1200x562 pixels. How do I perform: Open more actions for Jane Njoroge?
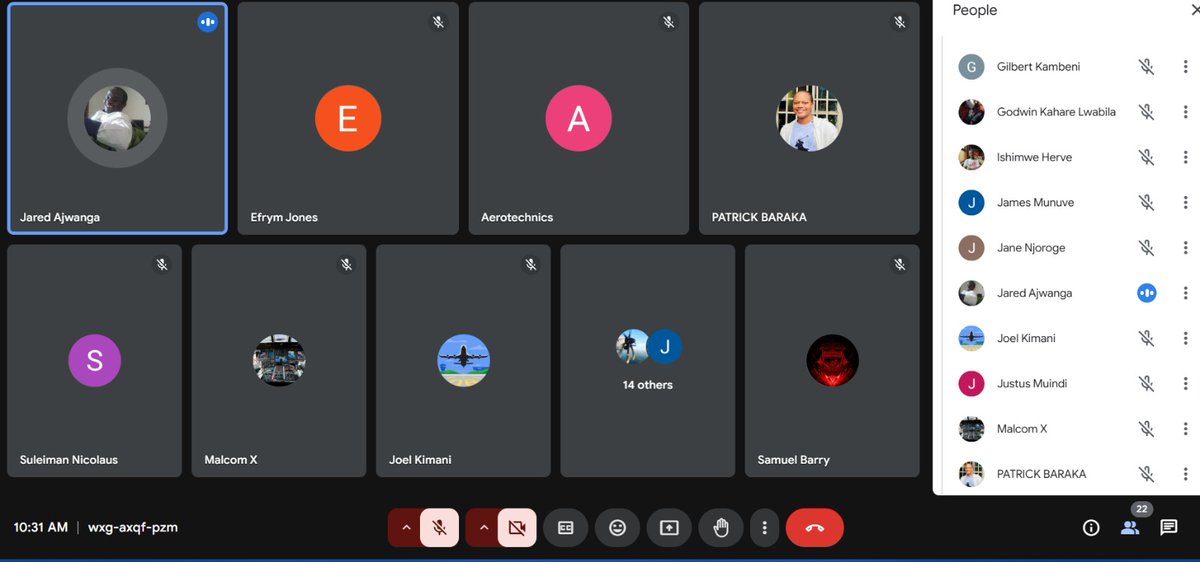1185,248
